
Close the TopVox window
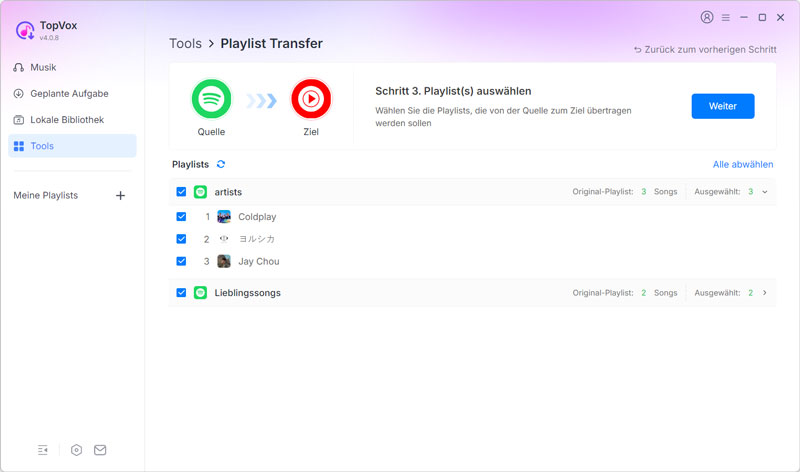[781, 17]
